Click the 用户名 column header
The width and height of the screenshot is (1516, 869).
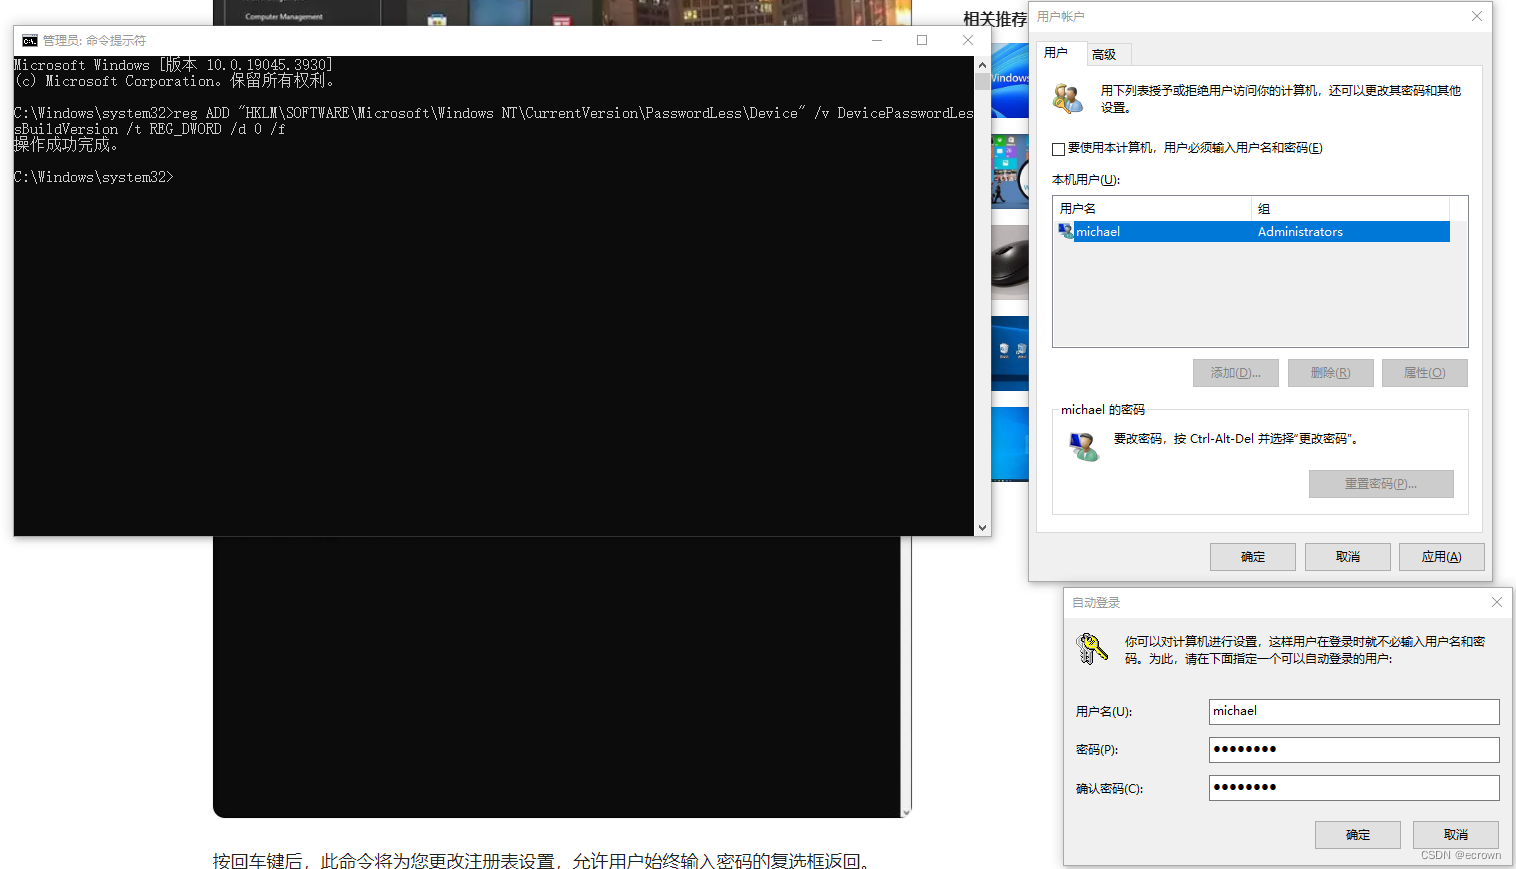coord(1152,208)
